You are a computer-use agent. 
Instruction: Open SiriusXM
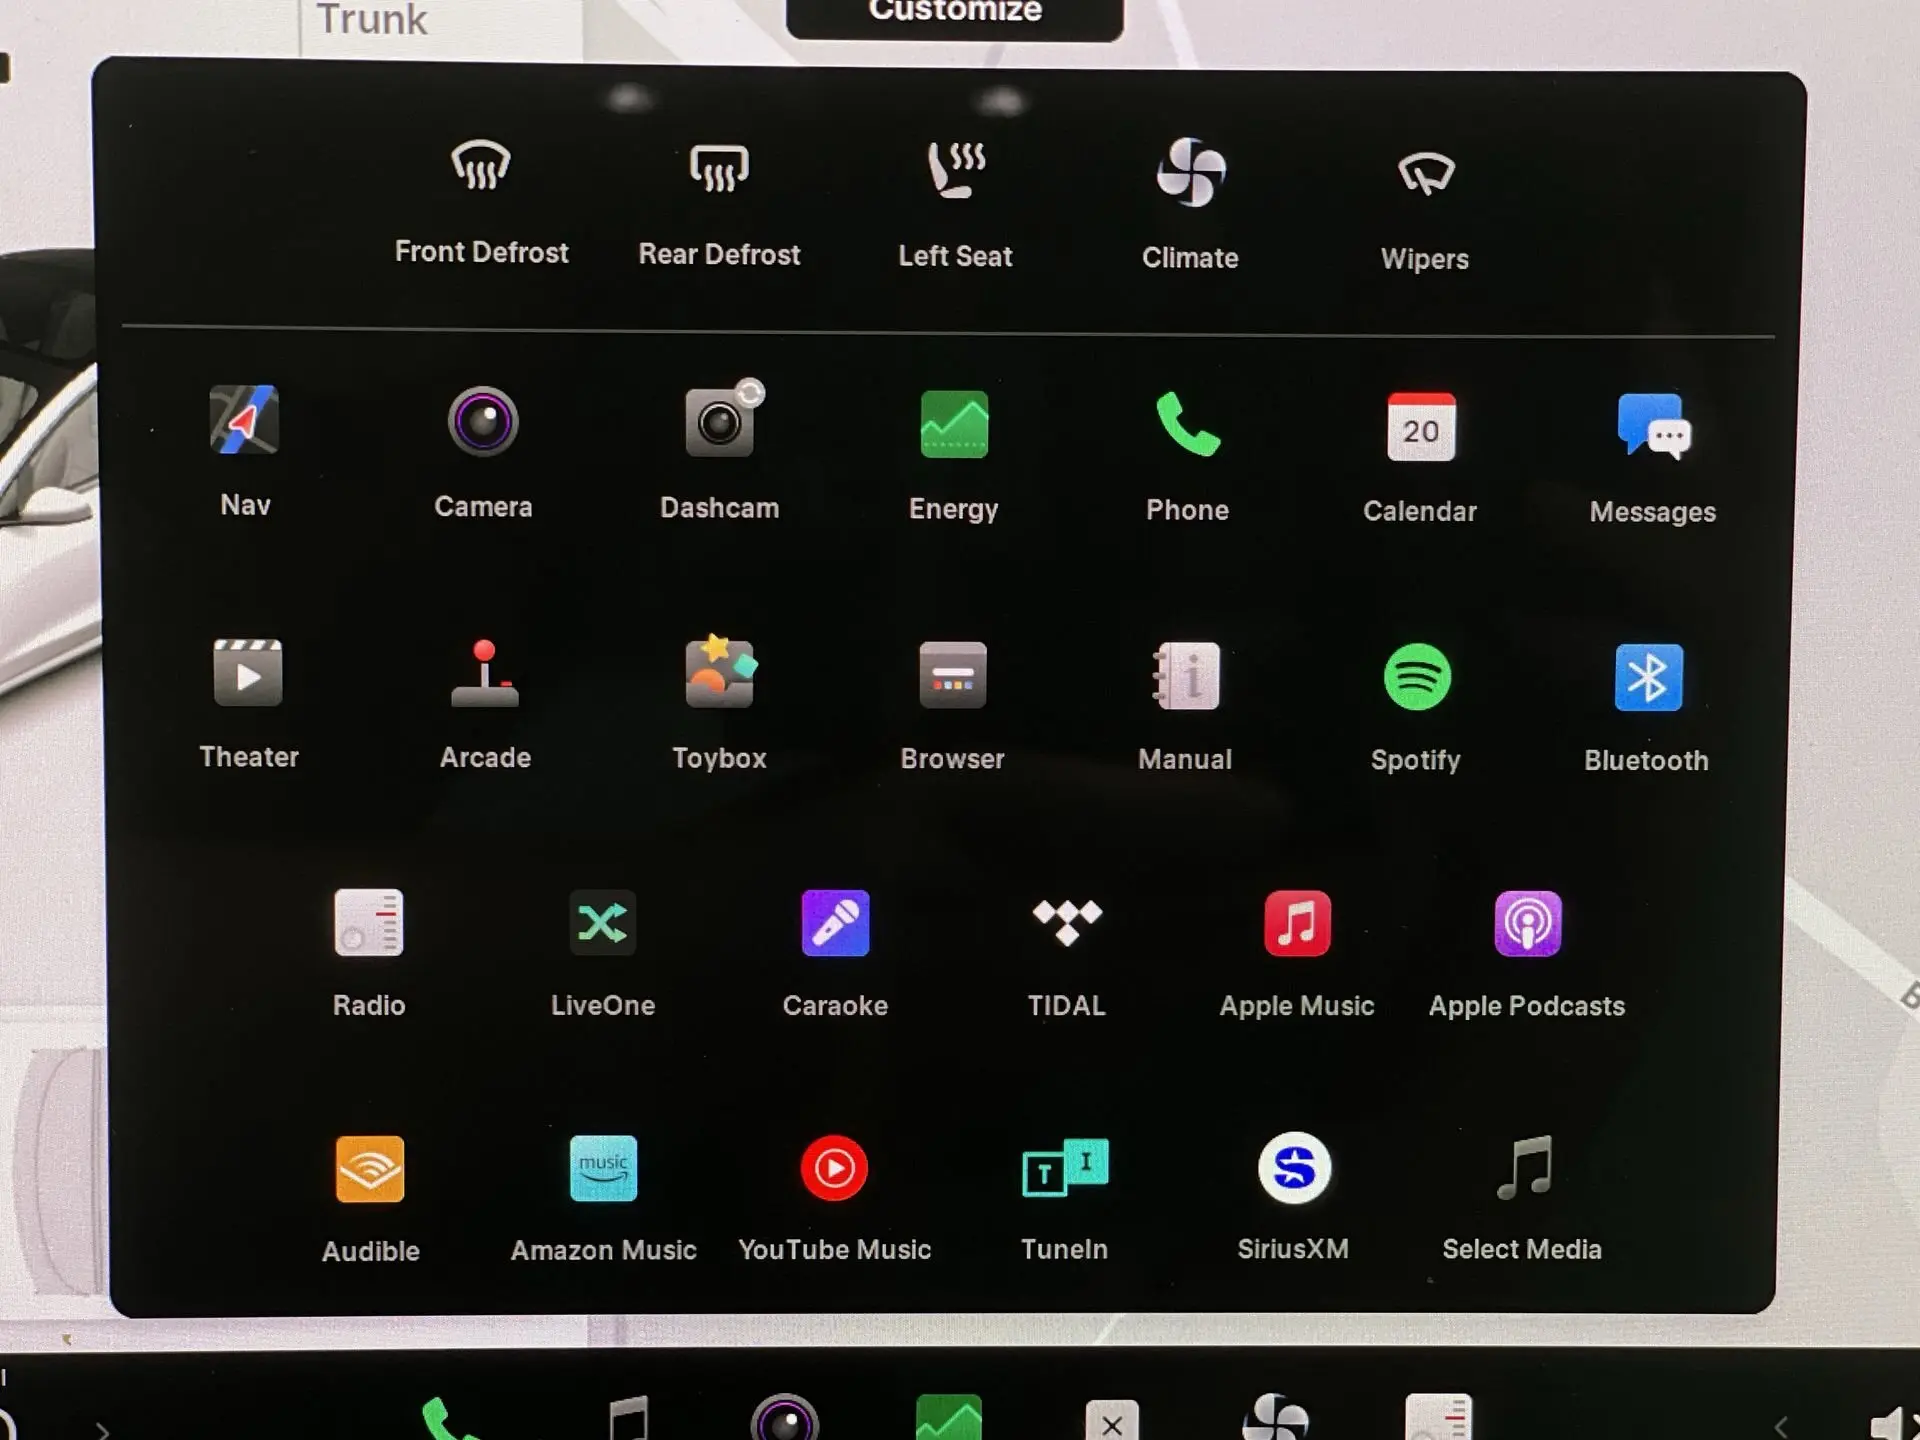click(1293, 1198)
